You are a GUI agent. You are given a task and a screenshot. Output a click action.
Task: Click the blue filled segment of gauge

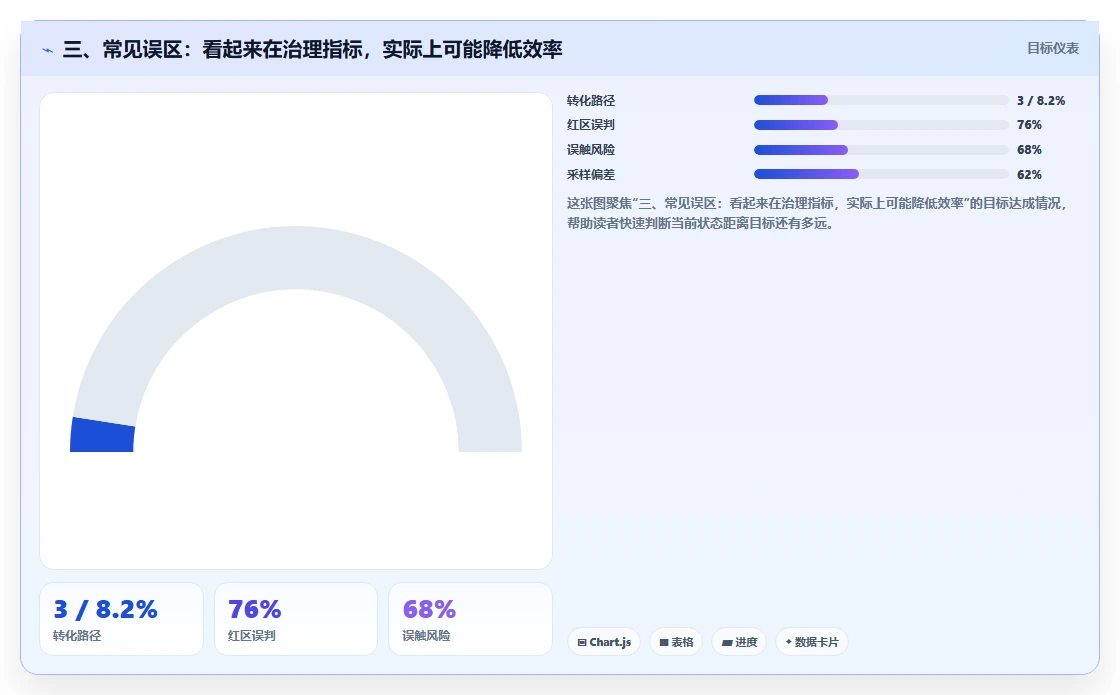(x=102, y=436)
